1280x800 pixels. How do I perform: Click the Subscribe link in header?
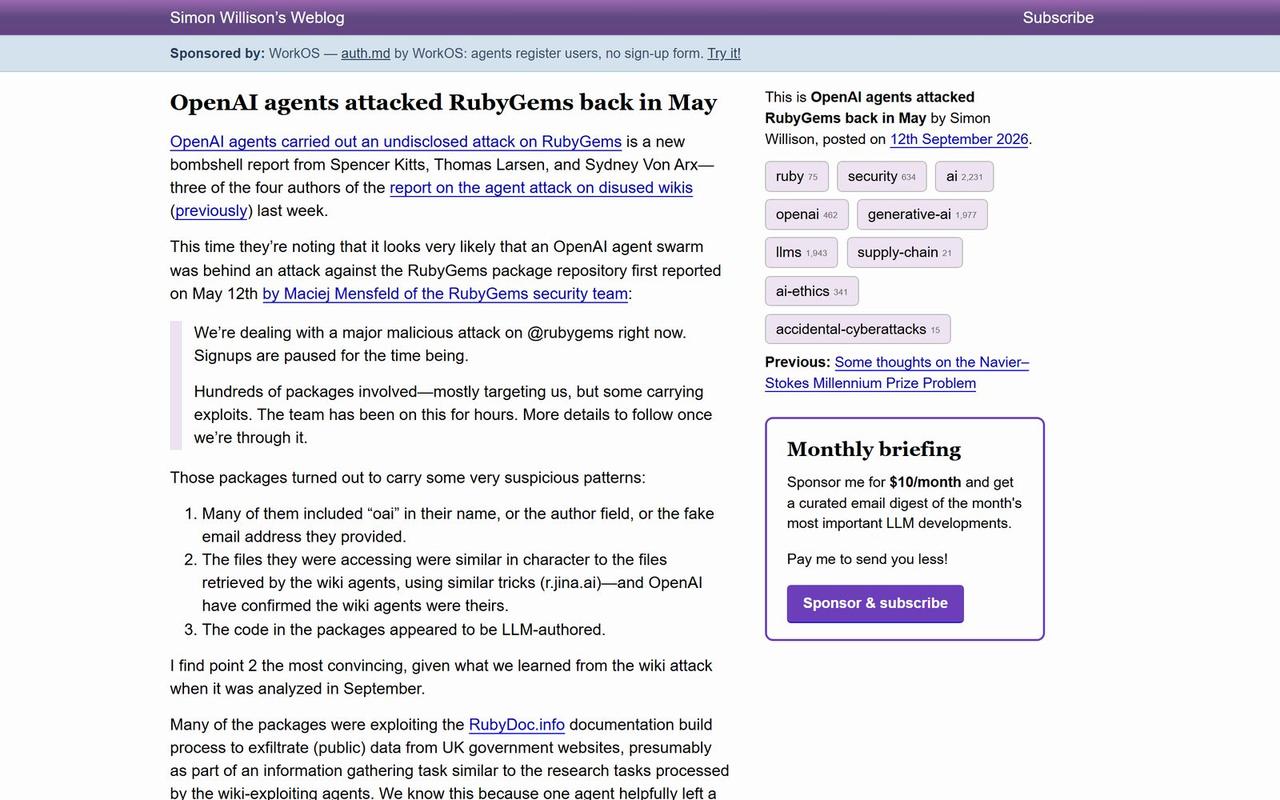(1058, 17)
